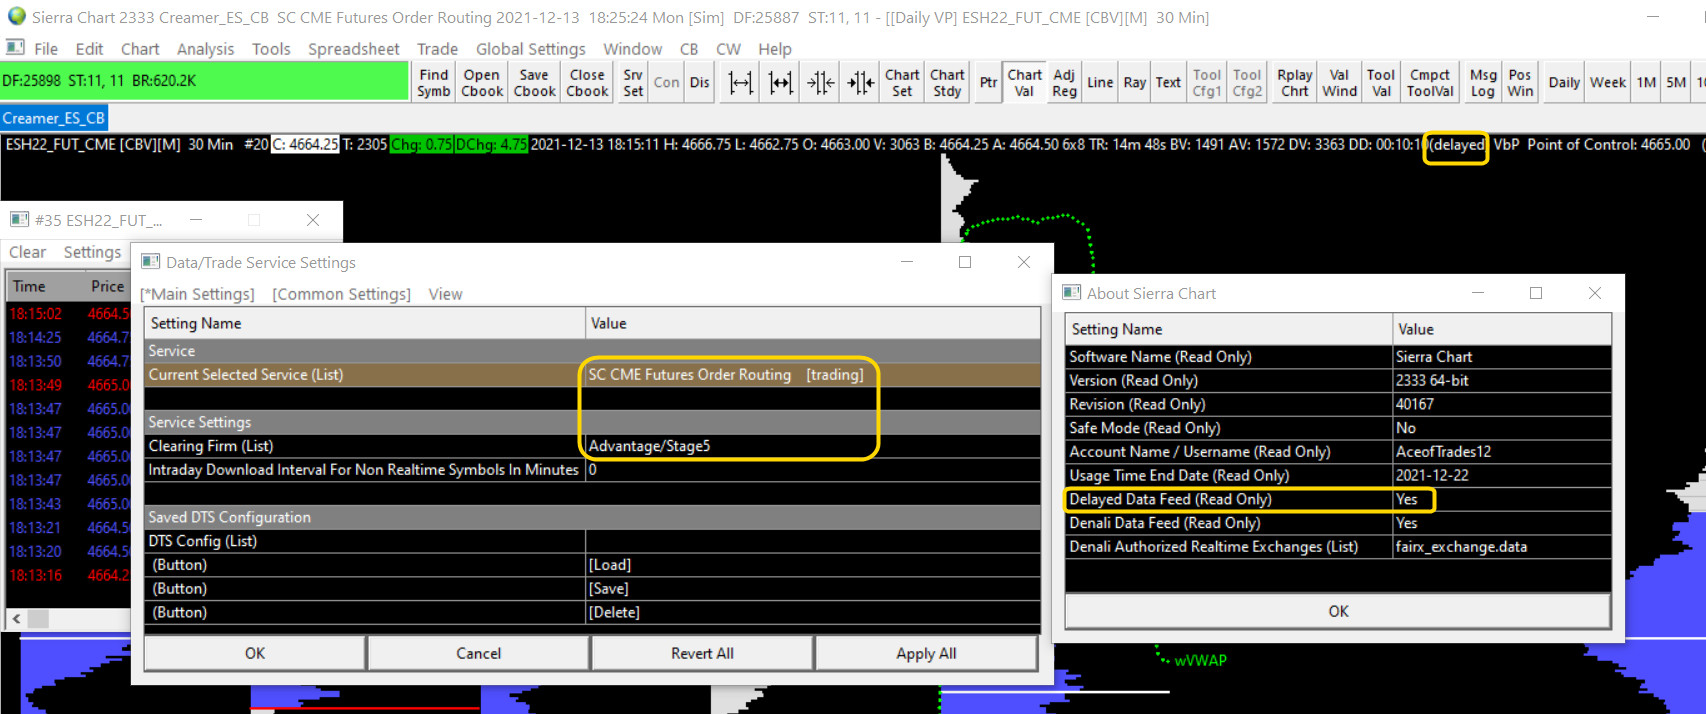Click the compress bar spacing icon
Viewport: 1706px width, 714px height.
(821, 82)
